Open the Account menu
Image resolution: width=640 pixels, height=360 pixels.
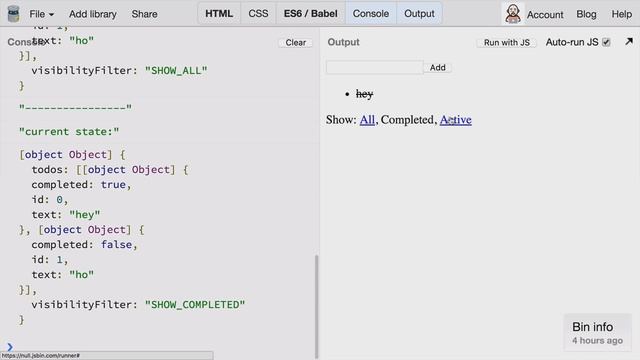(545, 14)
